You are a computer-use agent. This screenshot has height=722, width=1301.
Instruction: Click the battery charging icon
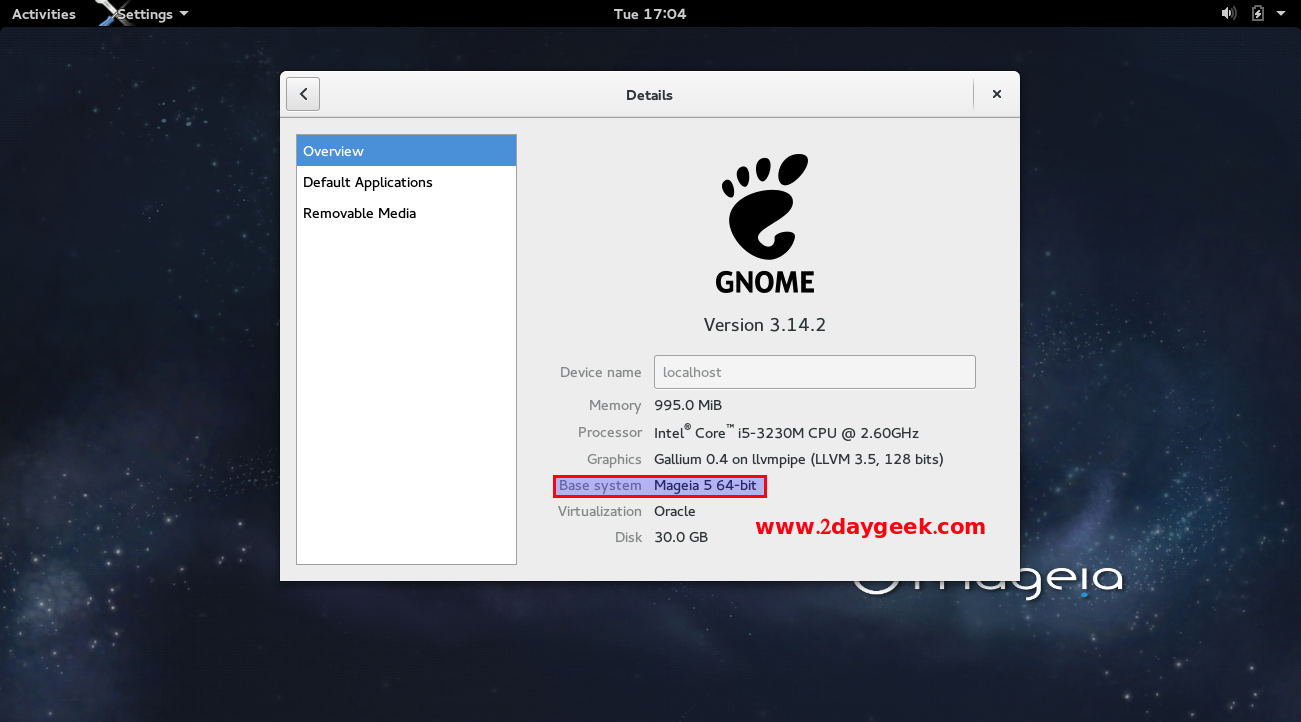click(x=1258, y=14)
